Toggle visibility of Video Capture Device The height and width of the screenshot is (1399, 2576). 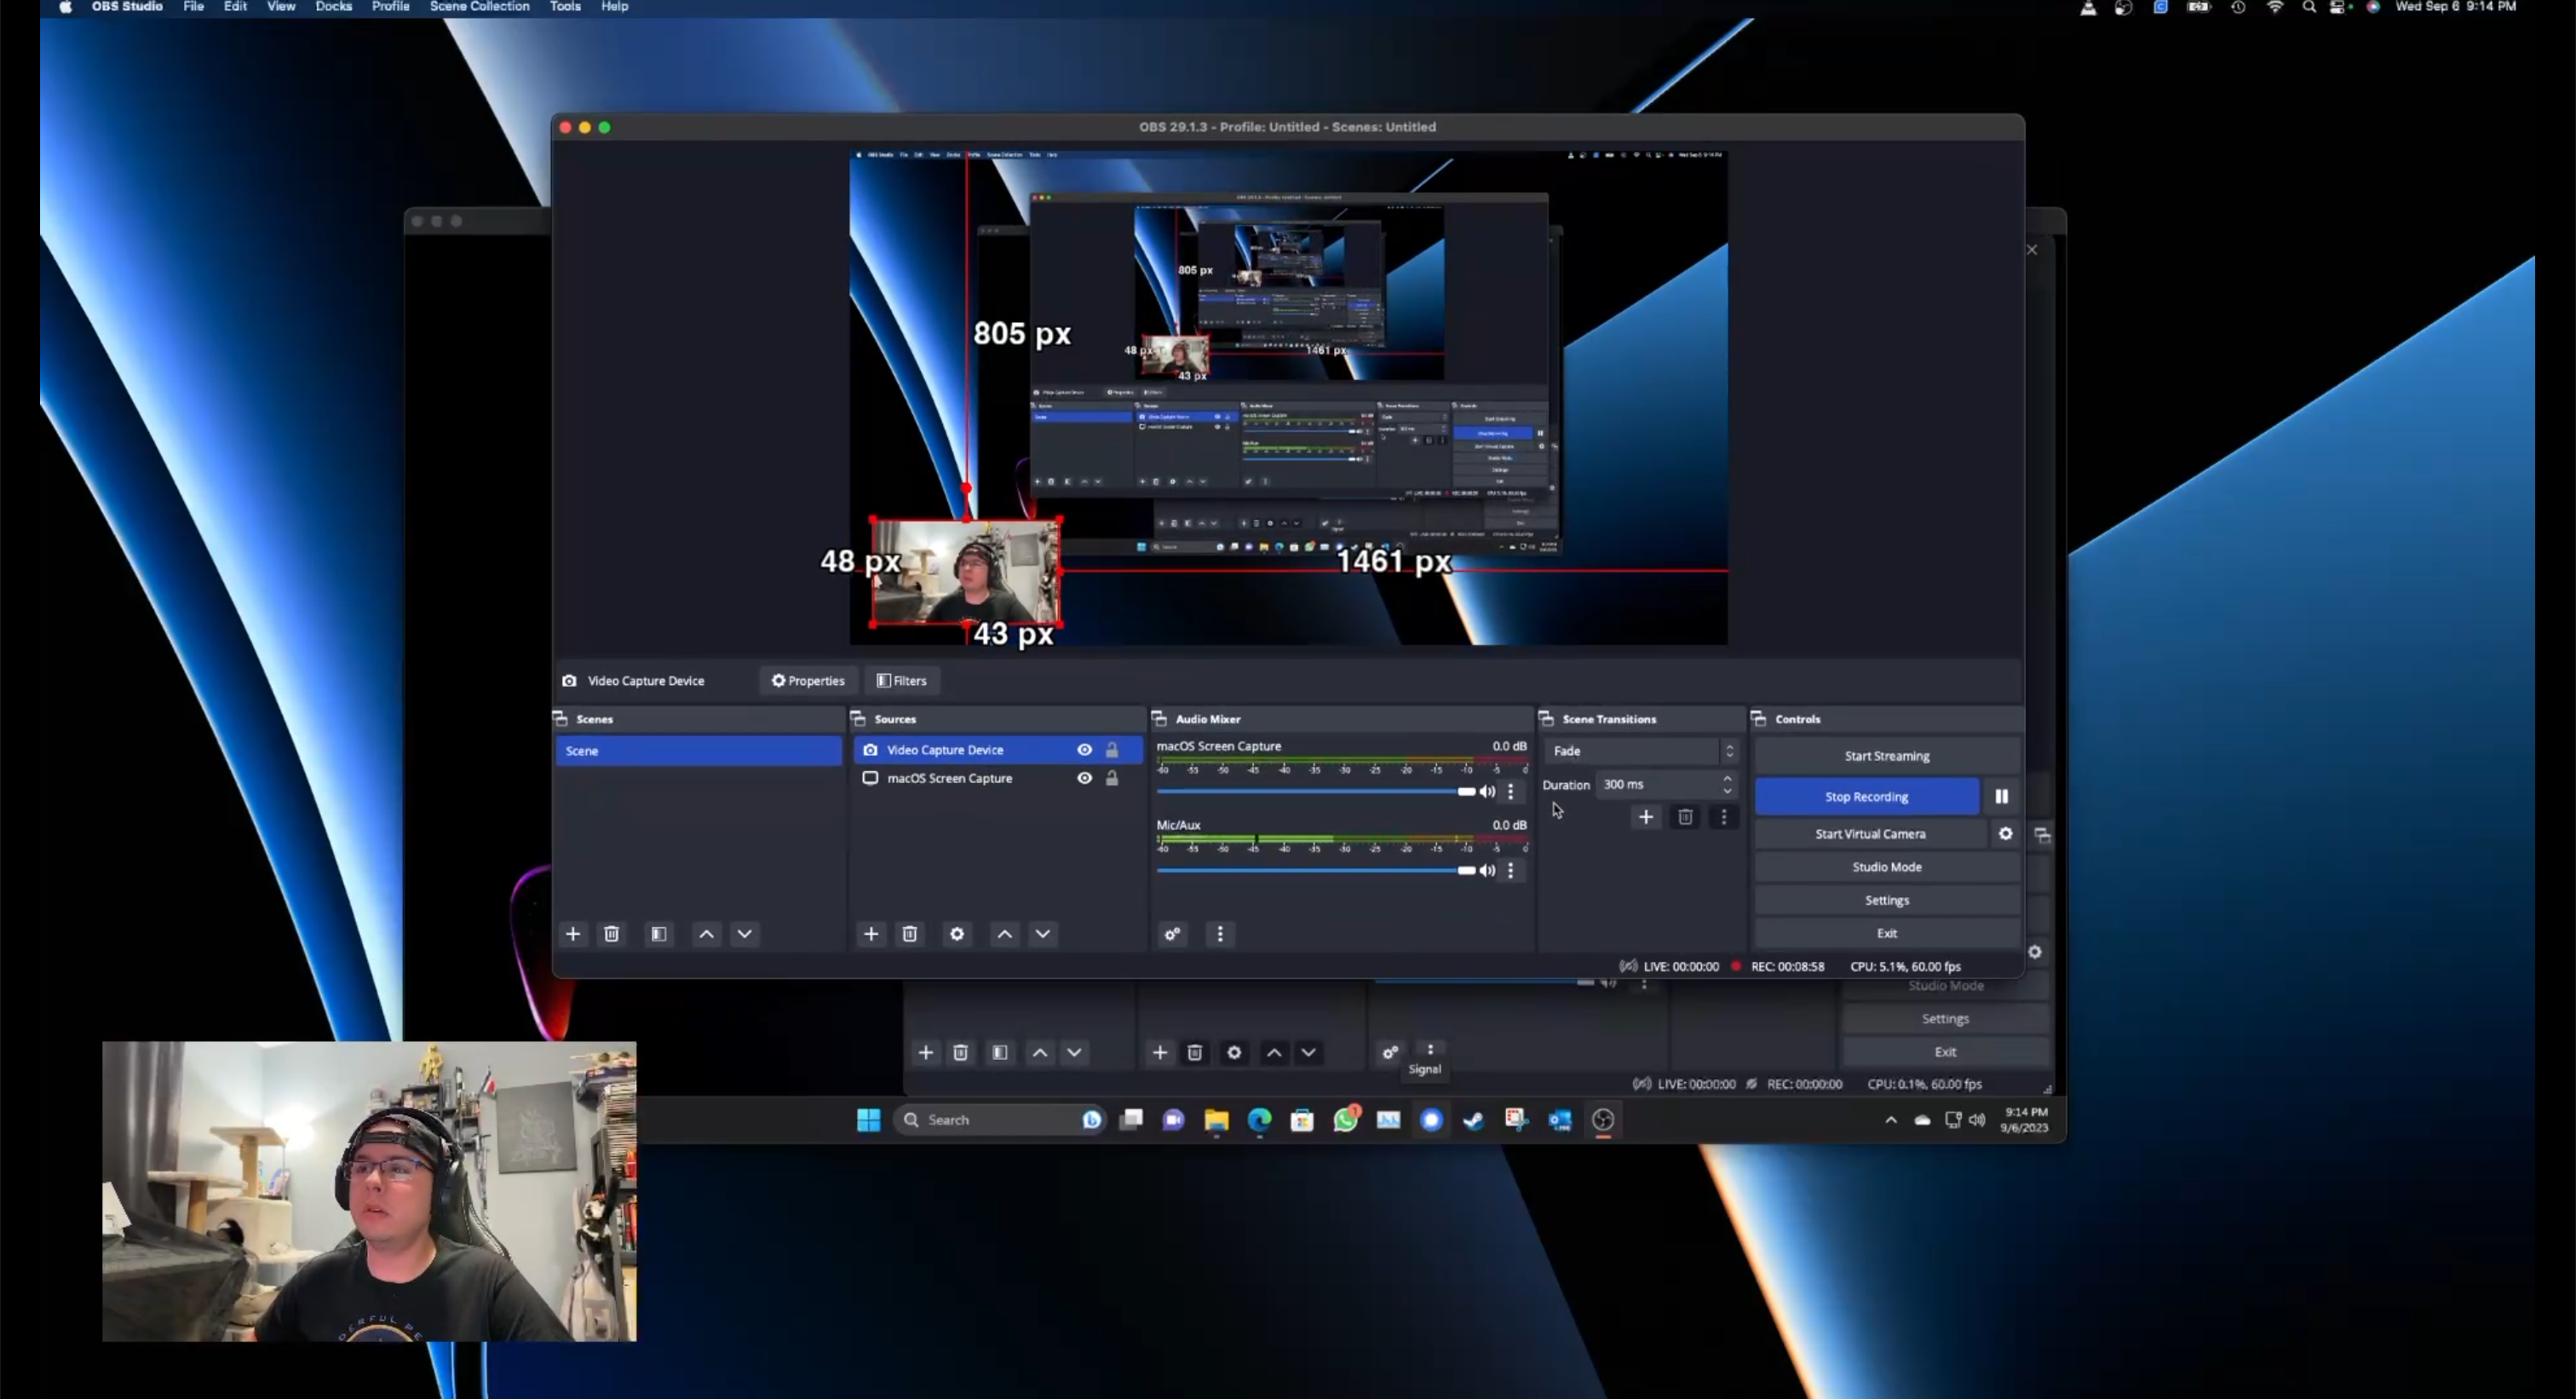pyautogui.click(x=1084, y=749)
